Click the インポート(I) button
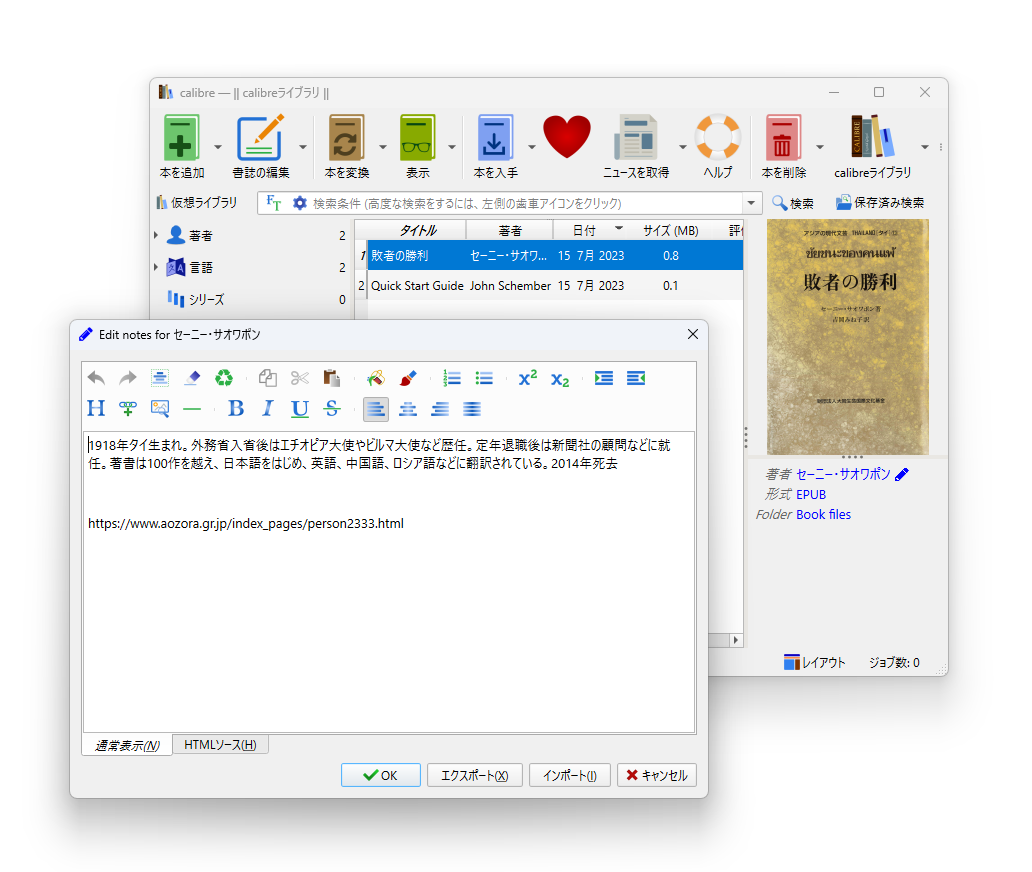The height and width of the screenshot is (872, 1032). (570, 775)
